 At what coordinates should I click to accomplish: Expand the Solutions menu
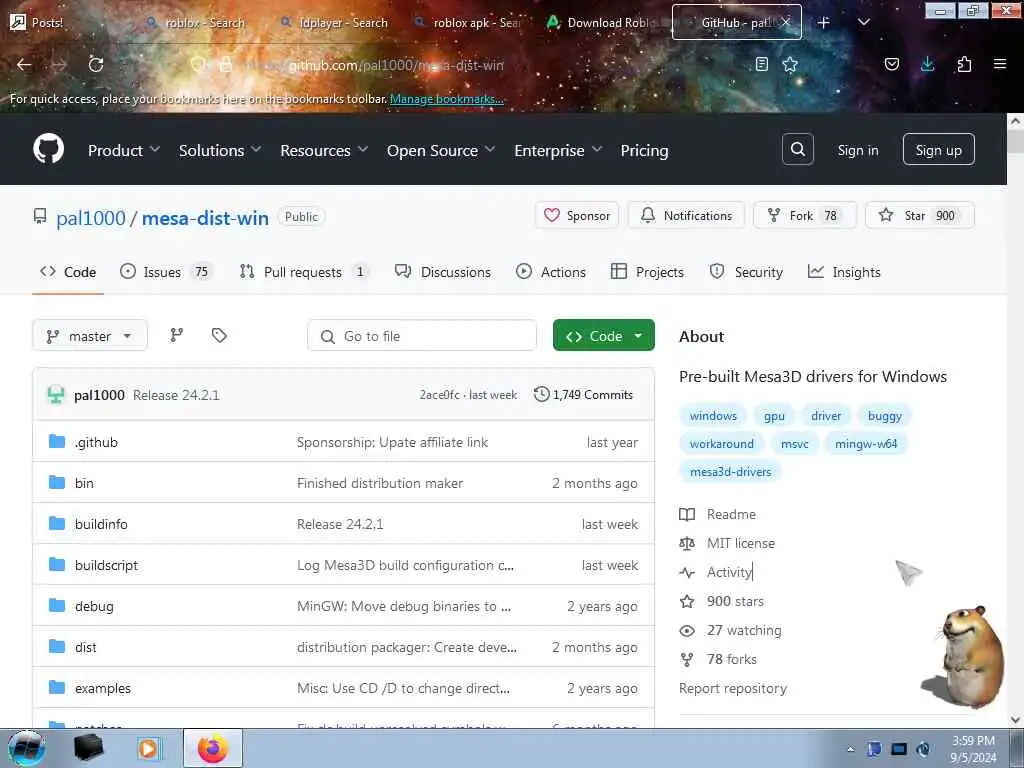coord(220,150)
